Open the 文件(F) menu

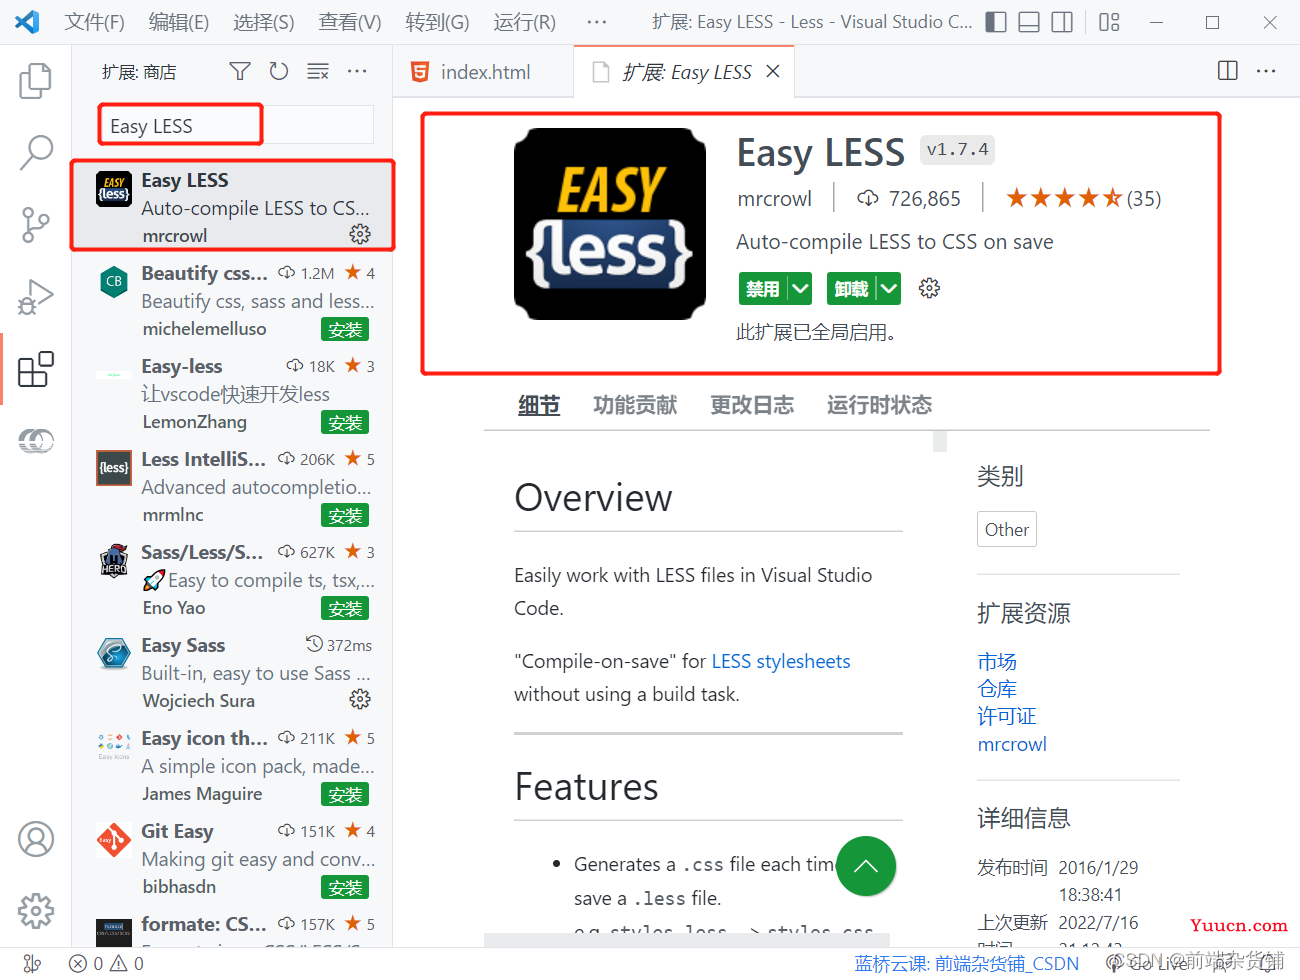coord(95,22)
